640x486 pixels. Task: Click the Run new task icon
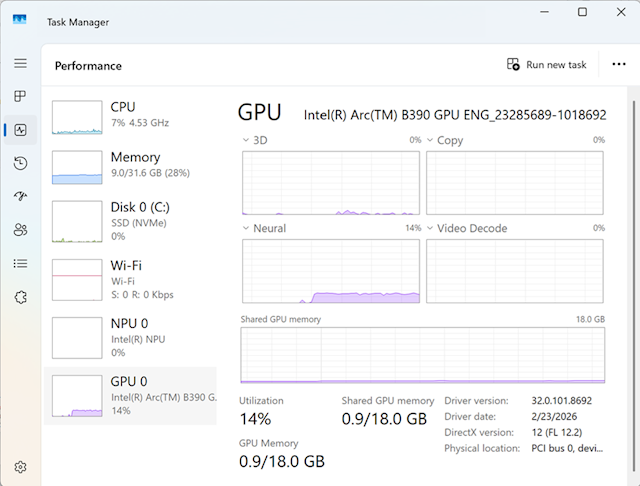pos(513,64)
